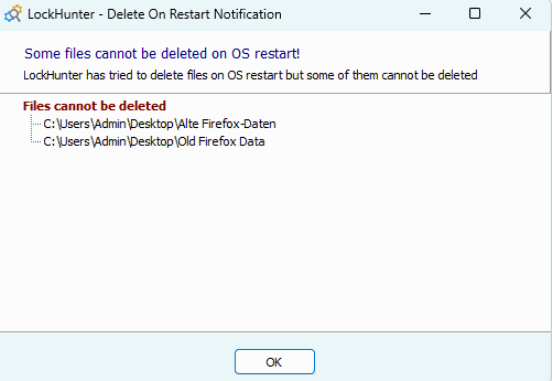Select the Old Firefox Data path entry
The height and width of the screenshot is (381, 552).
click(x=154, y=142)
